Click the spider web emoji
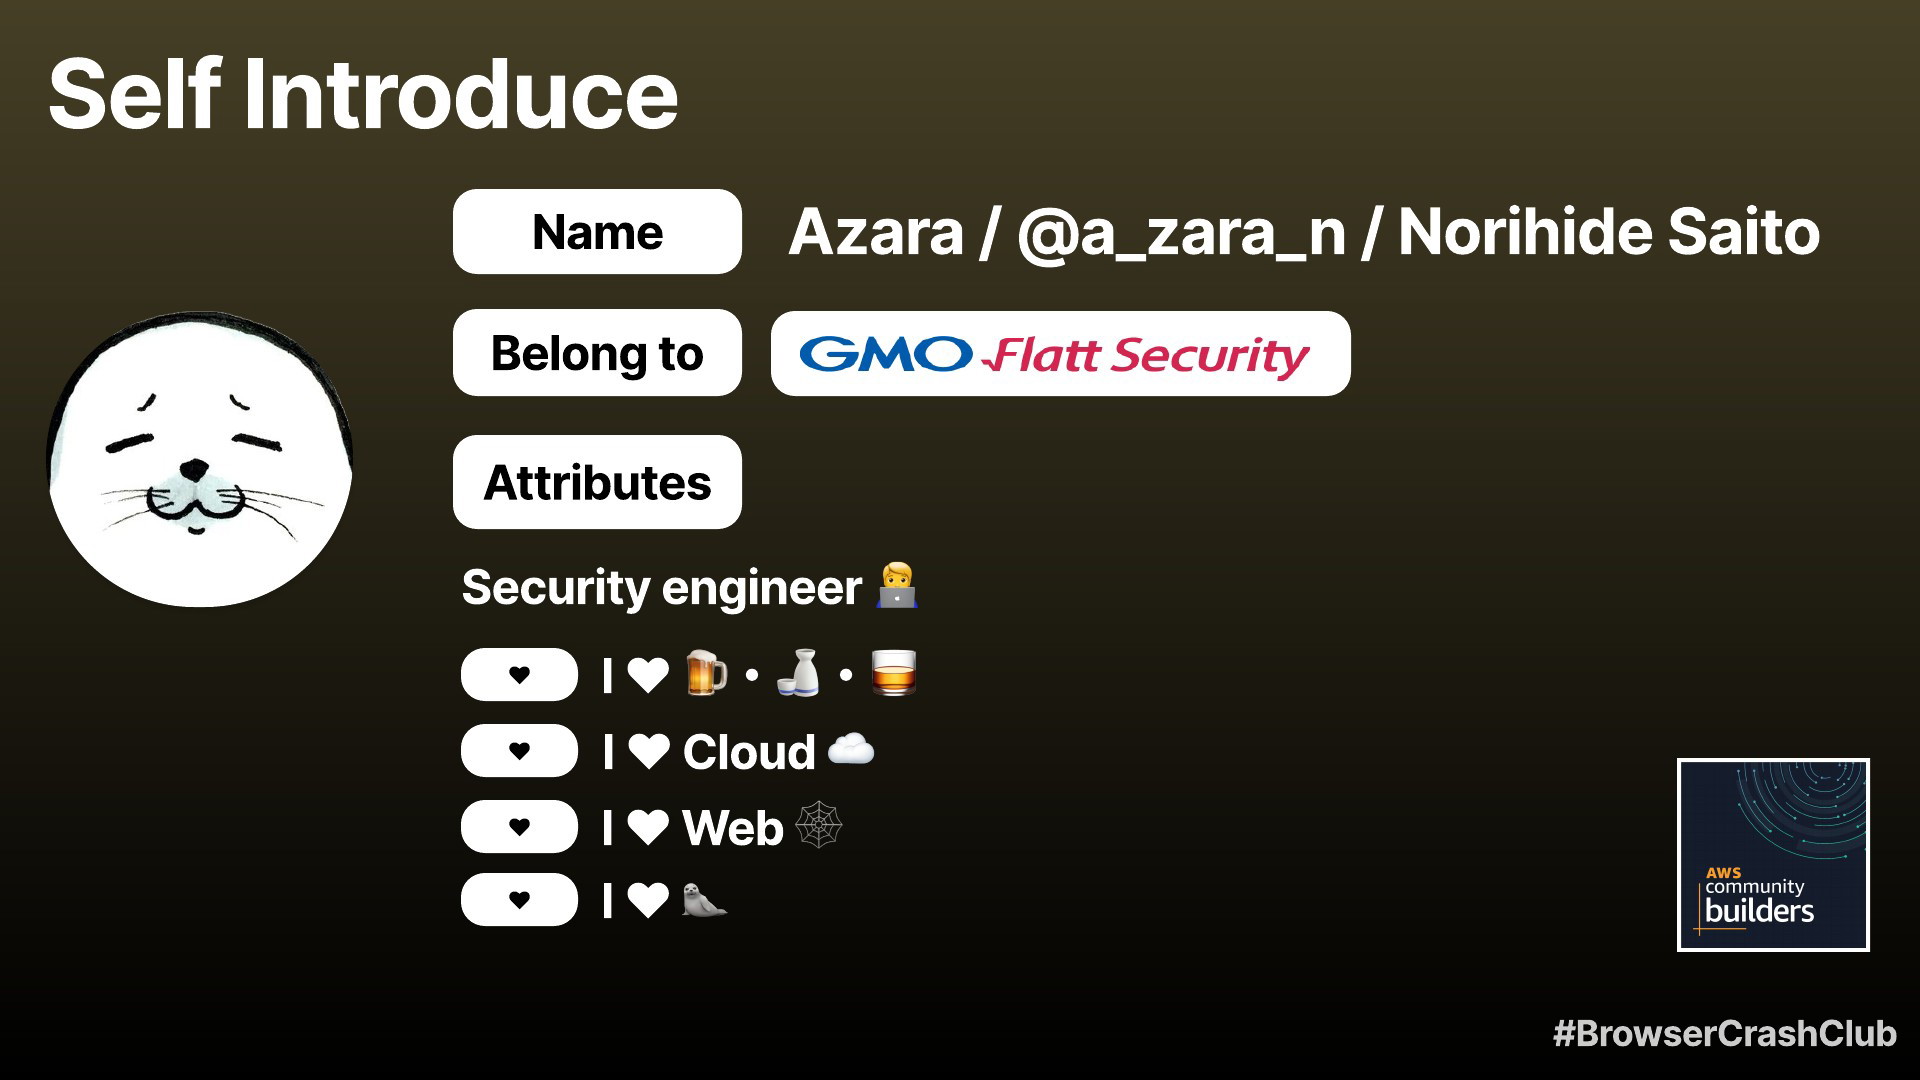 [x=818, y=825]
